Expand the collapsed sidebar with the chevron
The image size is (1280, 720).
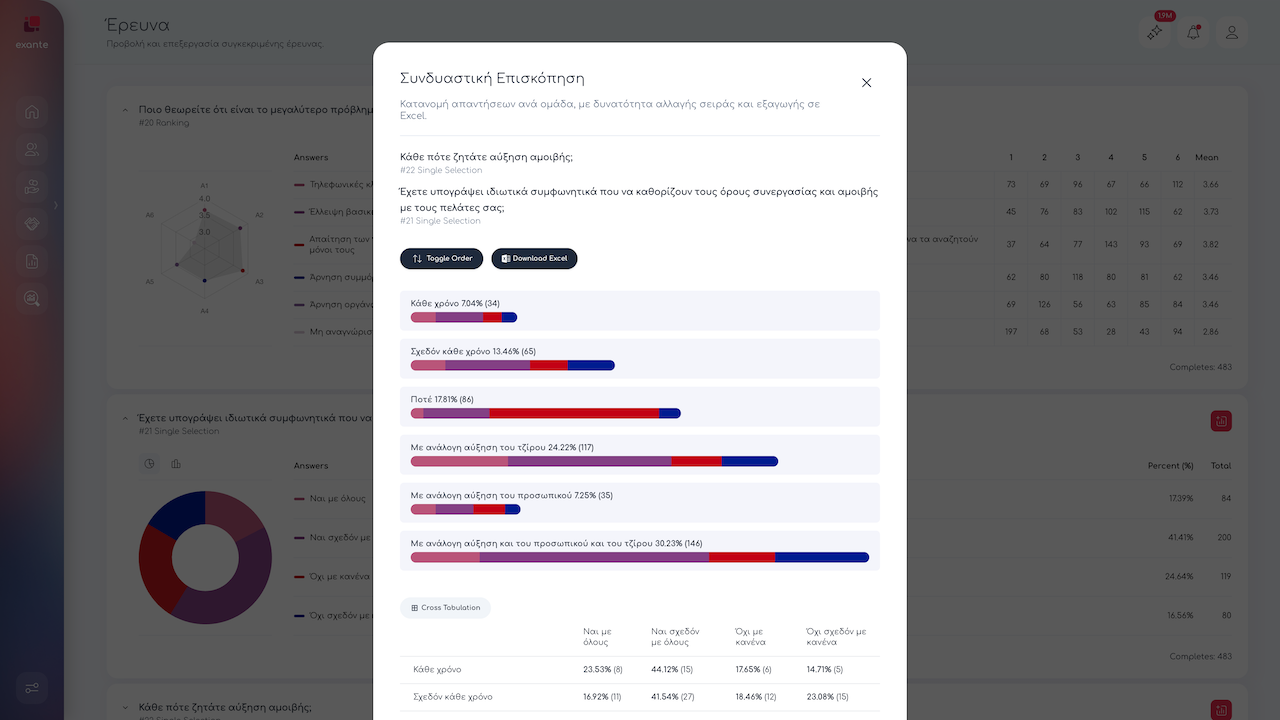(x=56, y=206)
